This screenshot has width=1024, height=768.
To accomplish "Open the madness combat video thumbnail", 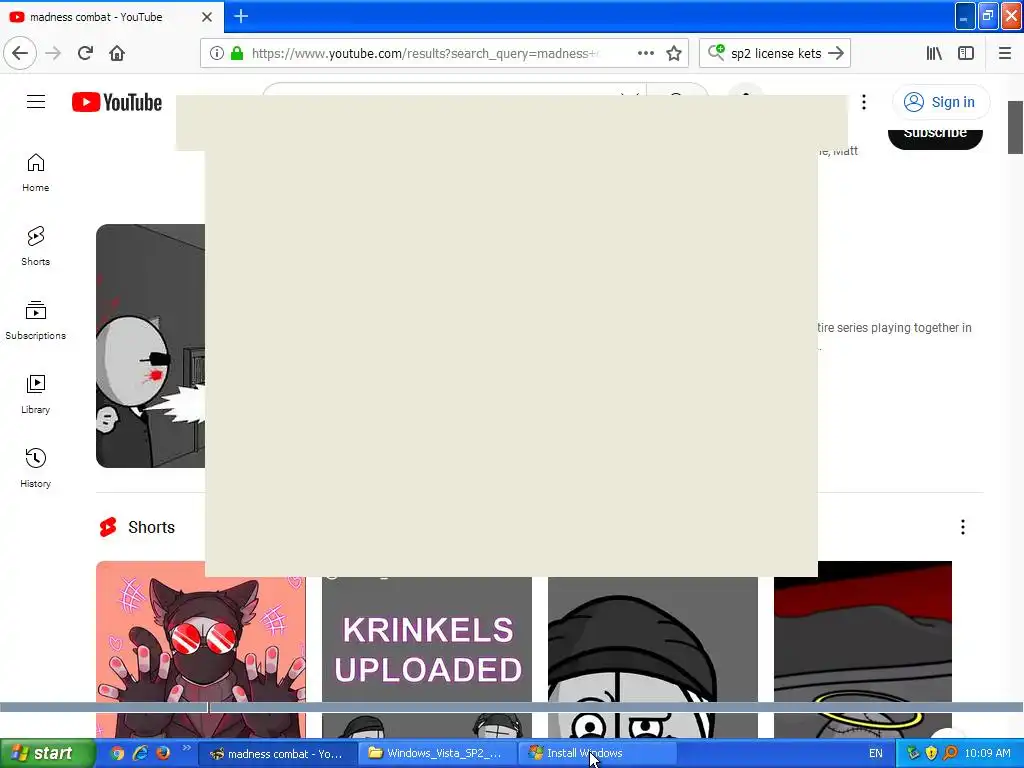I will pos(150,345).
